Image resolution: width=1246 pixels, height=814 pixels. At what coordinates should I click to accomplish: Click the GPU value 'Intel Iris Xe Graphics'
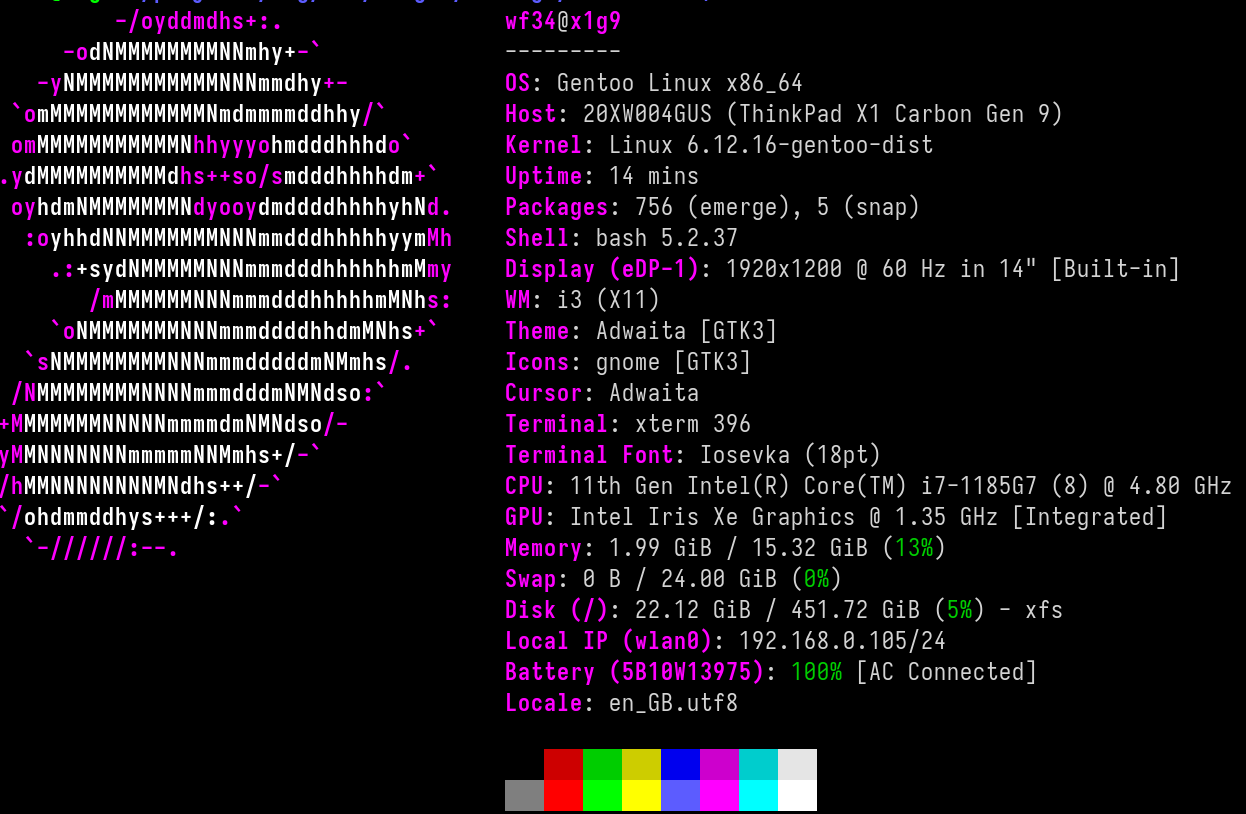(712, 517)
